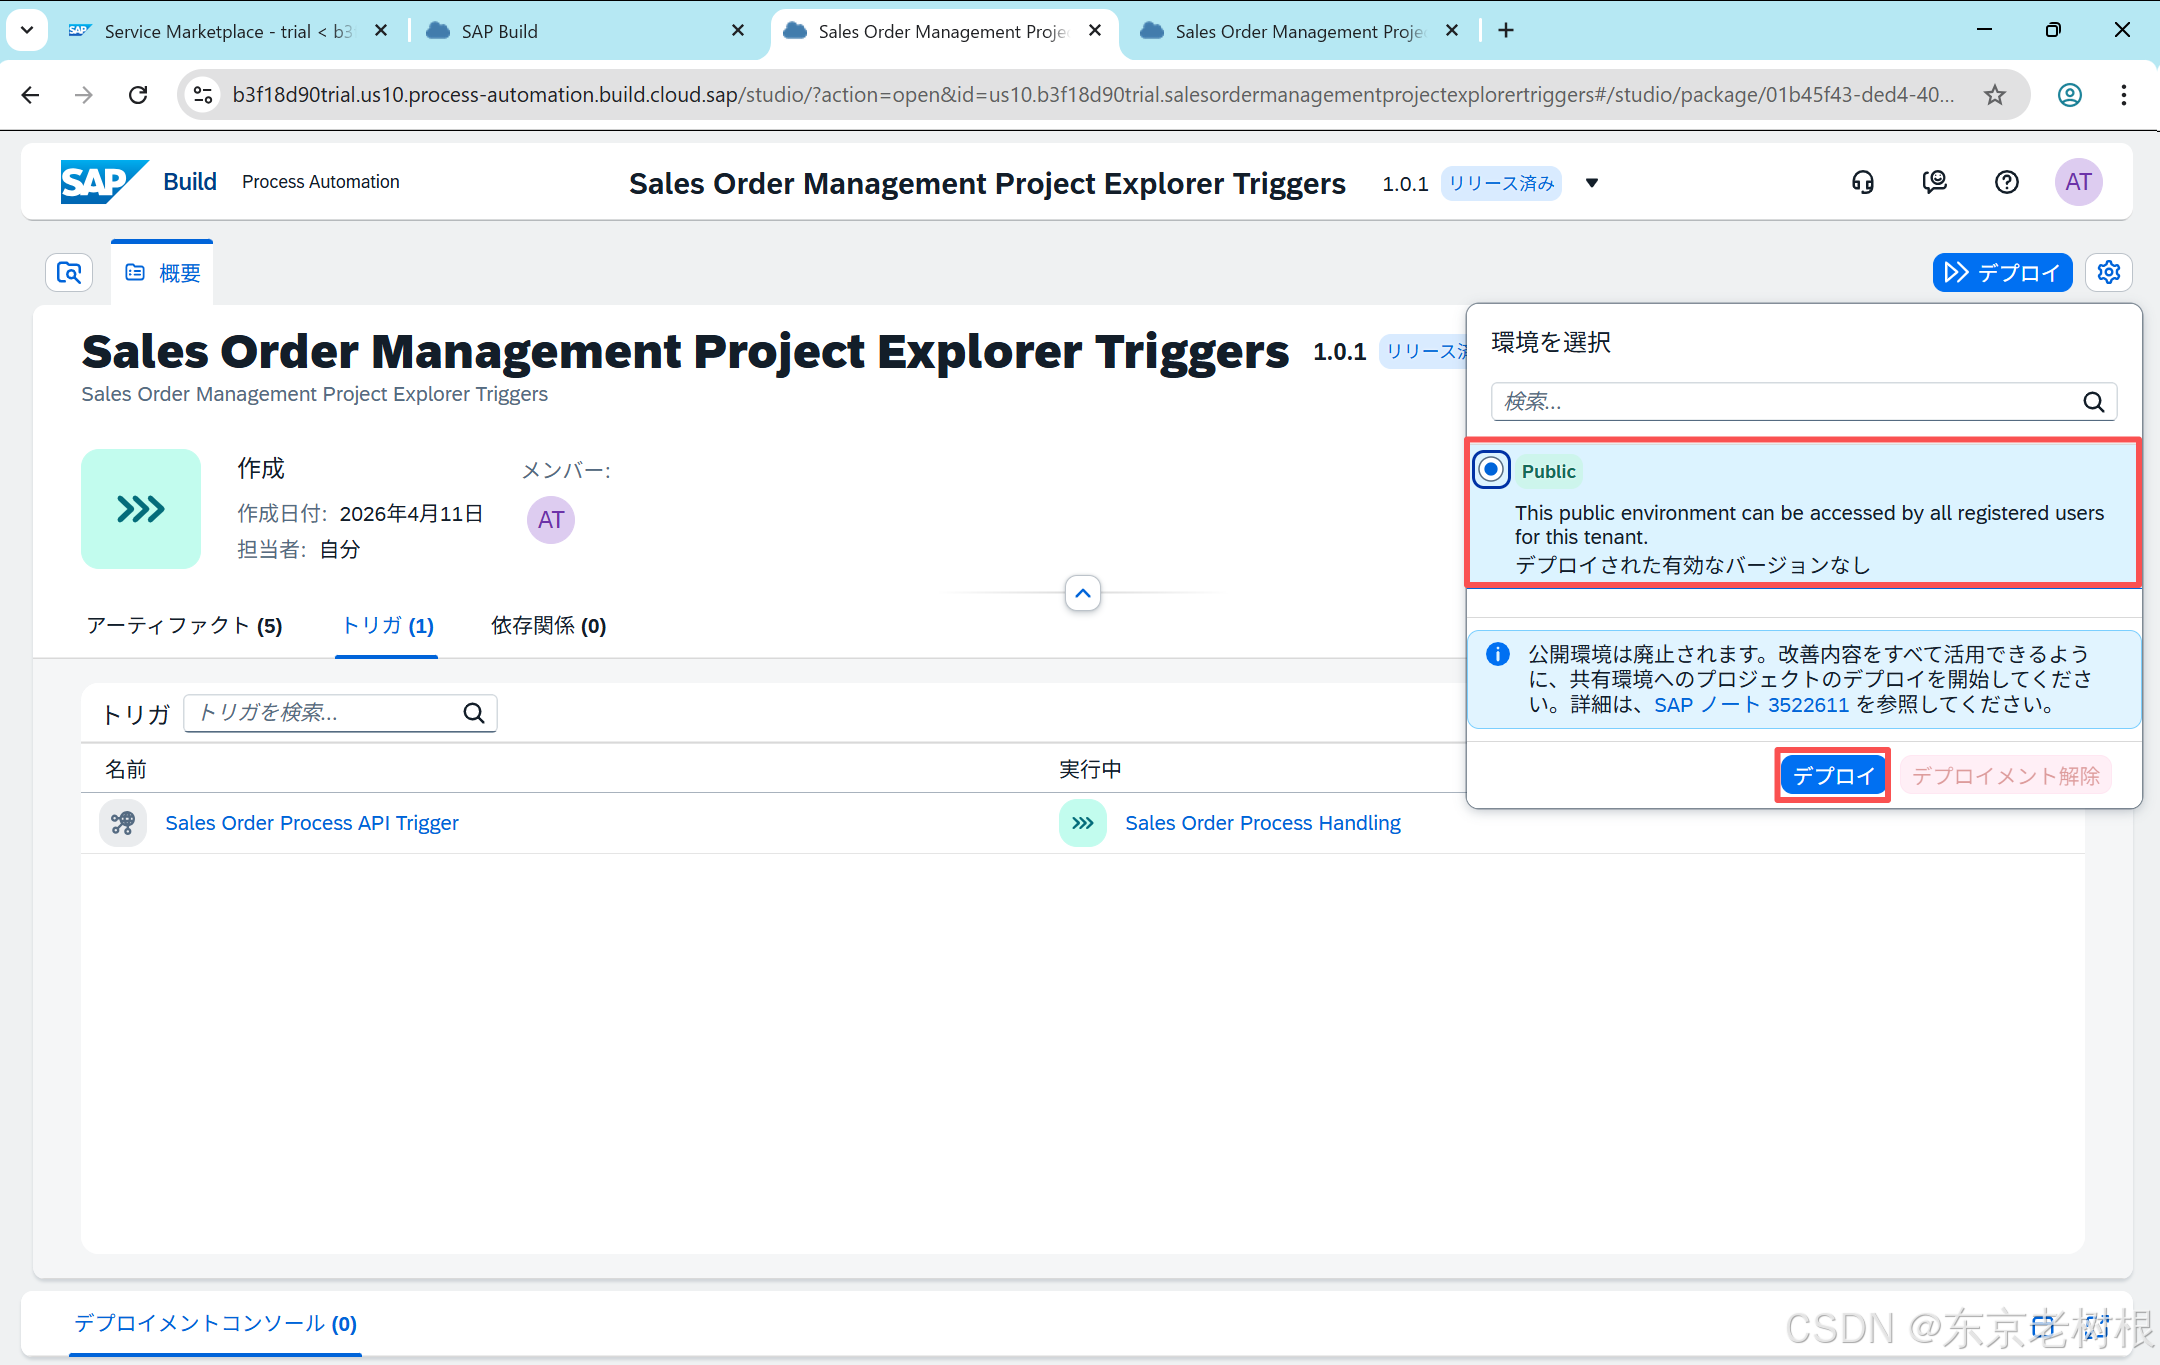This screenshot has width=2160, height=1365.
Task: Open the デプロイメントコンソール (0) tab
Action: tap(215, 1324)
